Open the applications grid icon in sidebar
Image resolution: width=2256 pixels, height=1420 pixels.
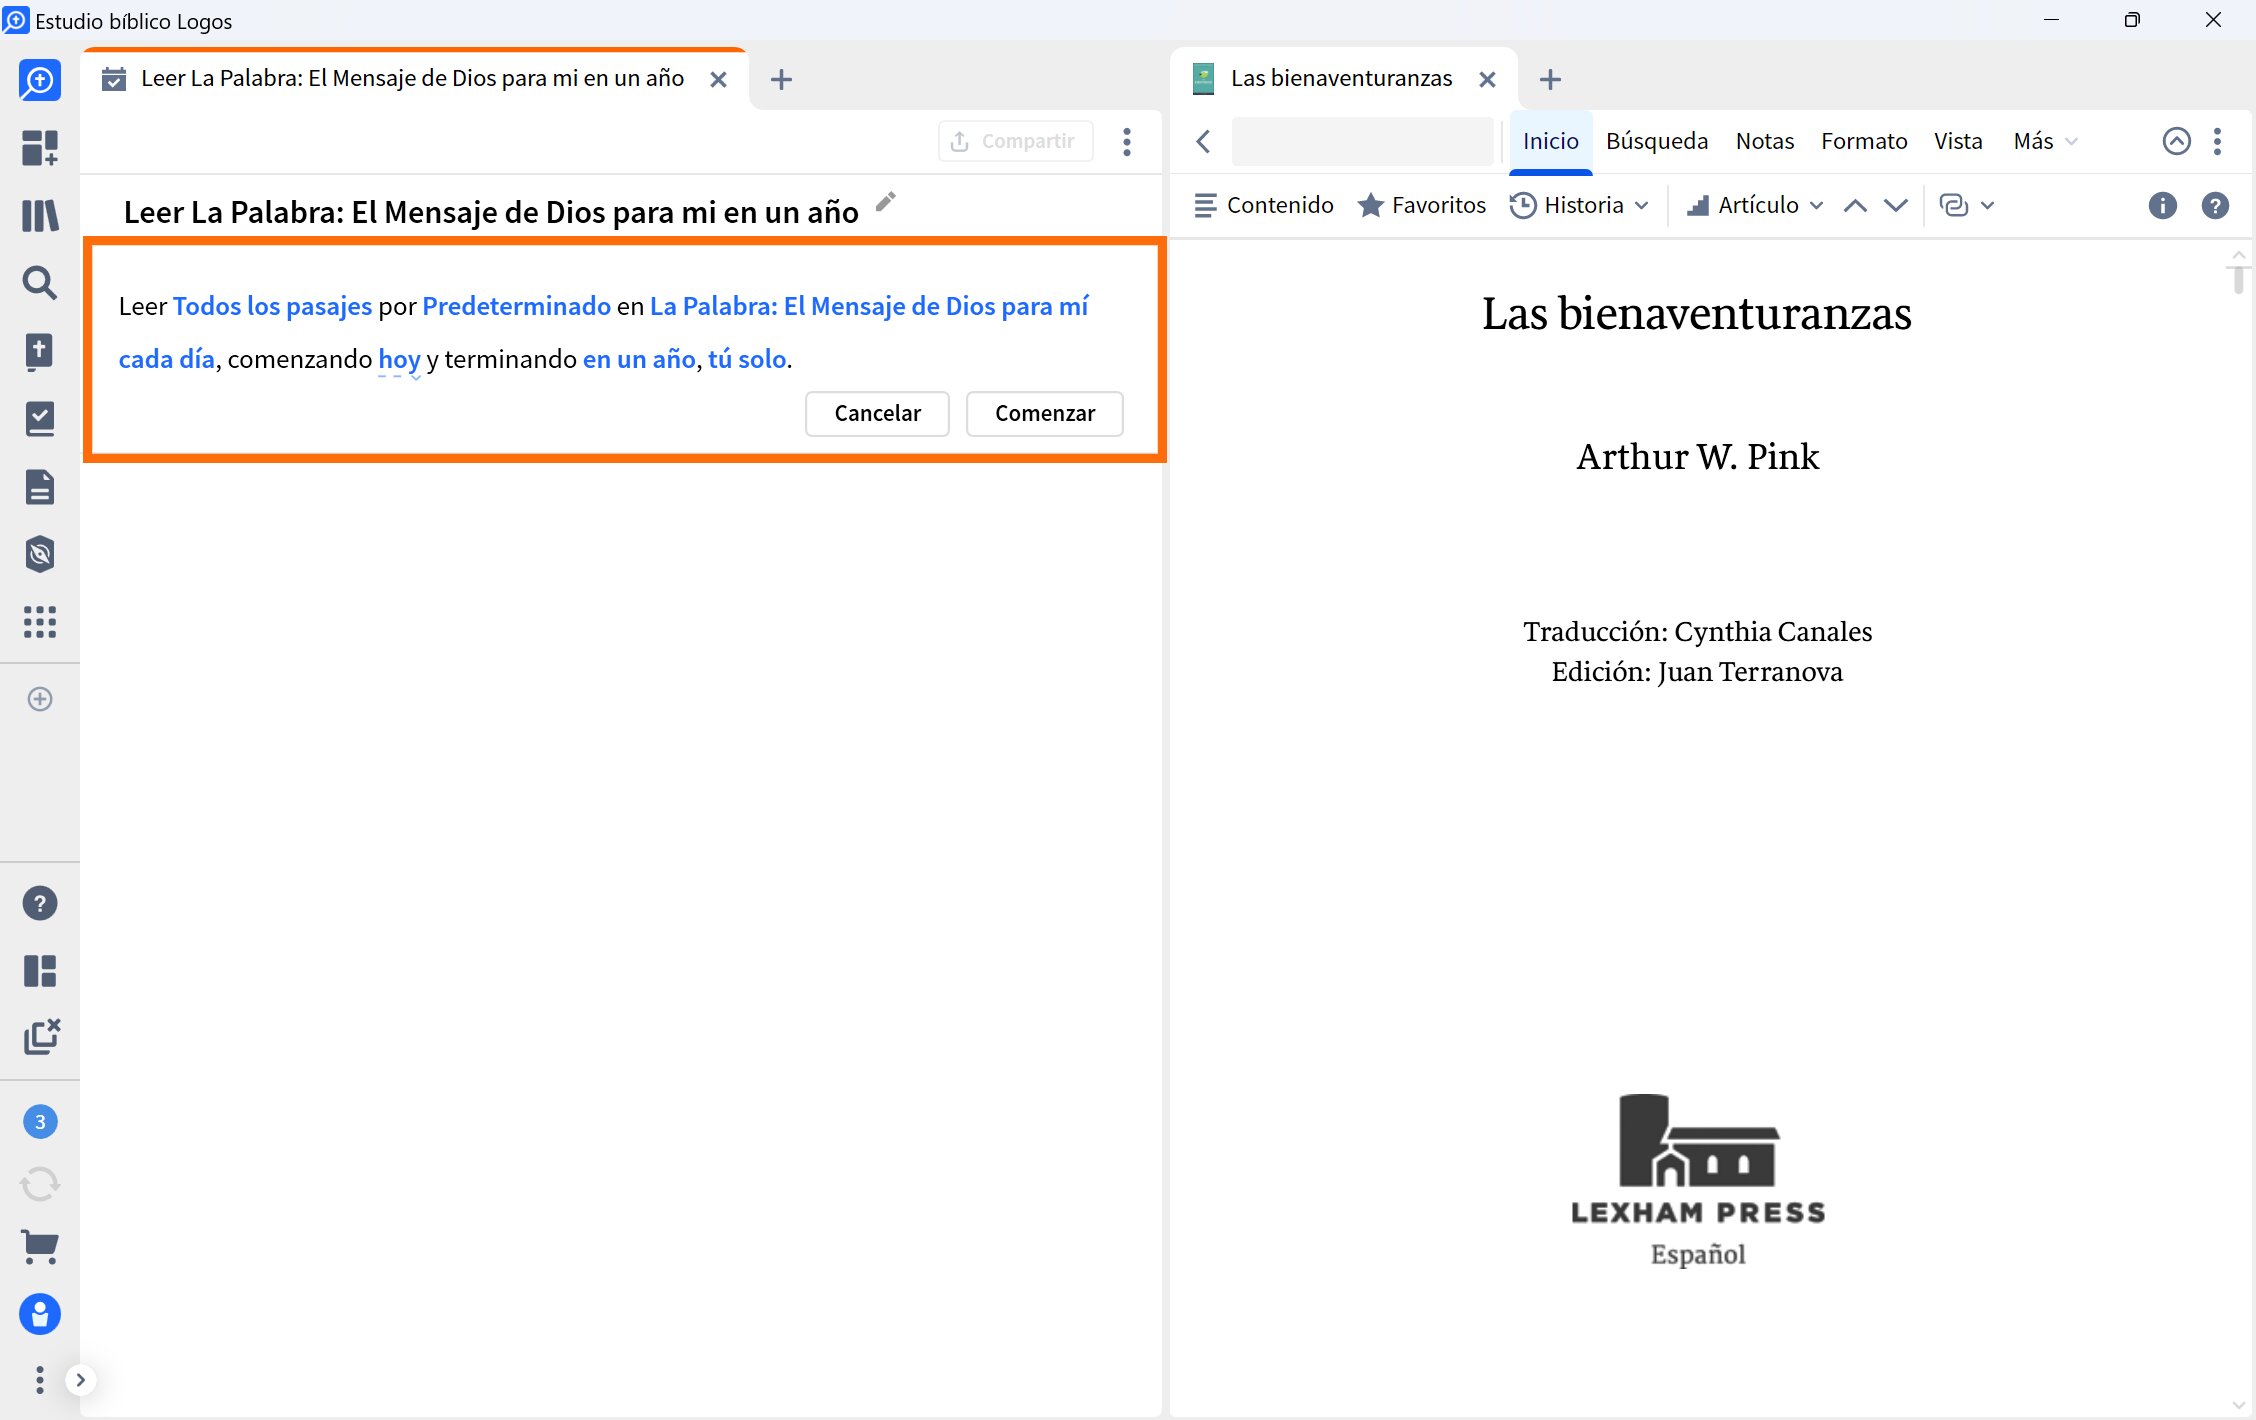tap(40, 622)
